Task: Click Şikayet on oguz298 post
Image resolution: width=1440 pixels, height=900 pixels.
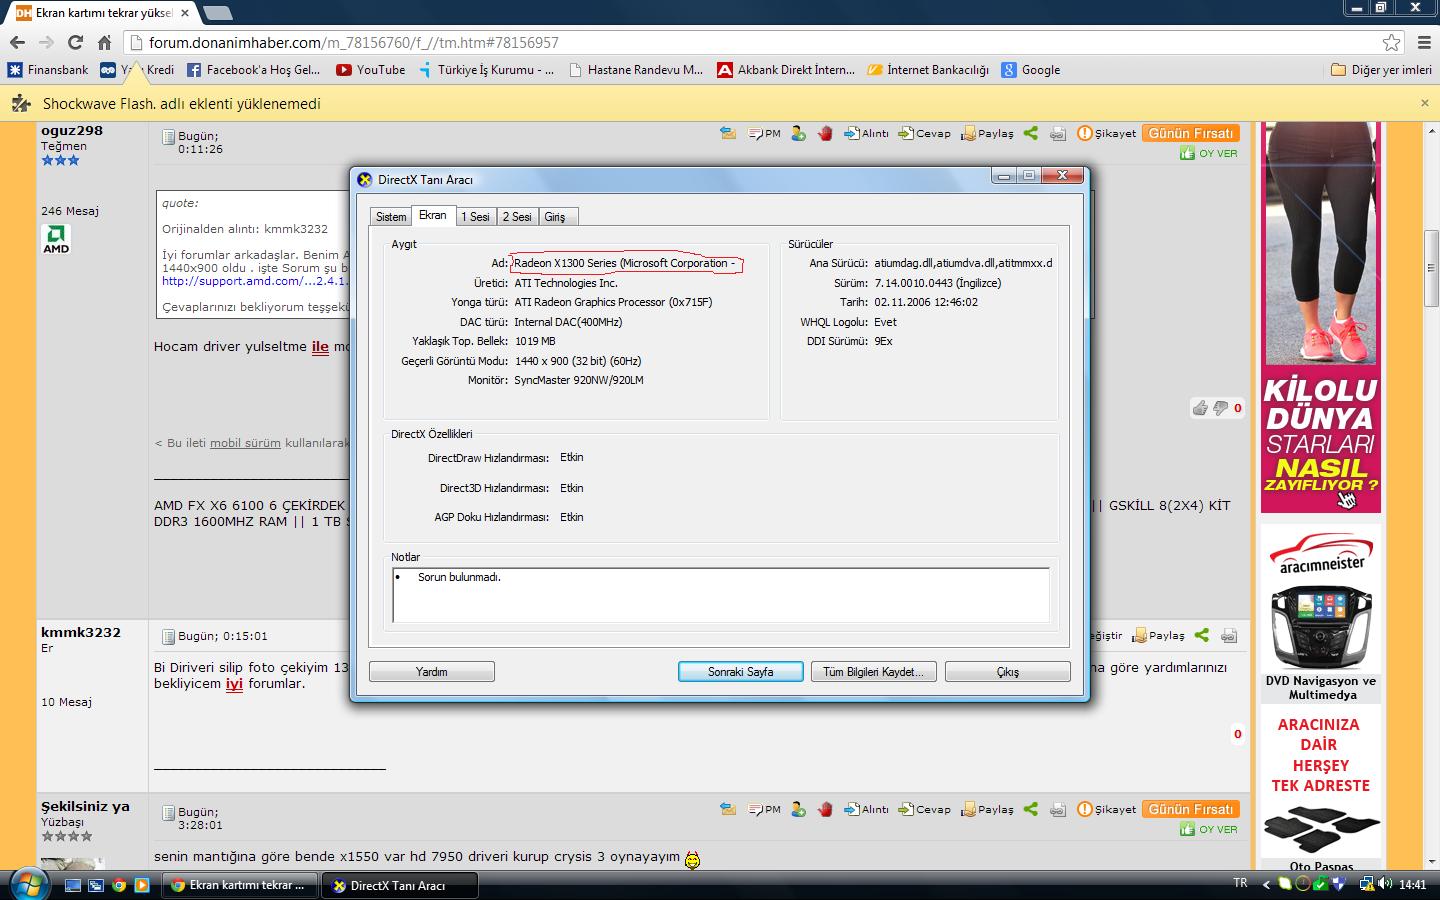Action: click(1106, 133)
